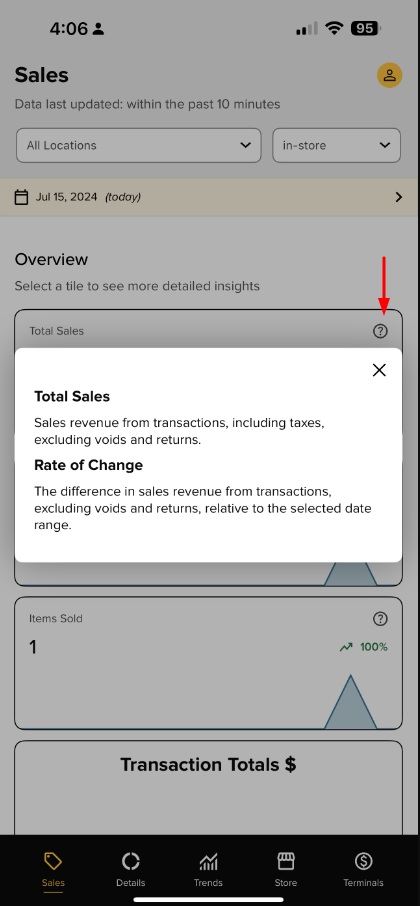Image resolution: width=420 pixels, height=906 pixels.
Task: Open the Sales tab tag icon
Action: (53, 862)
